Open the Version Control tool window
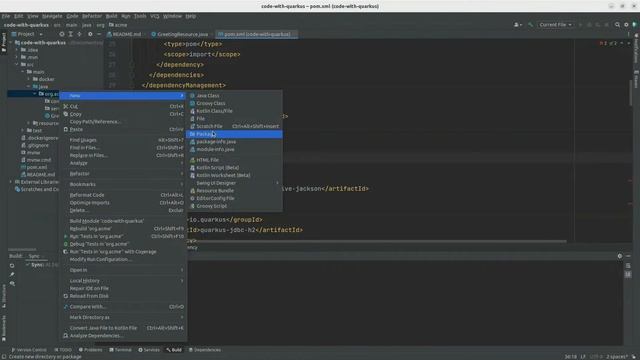This screenshot has width=640, height=360. pyautogui.click(x=29, y=350)
